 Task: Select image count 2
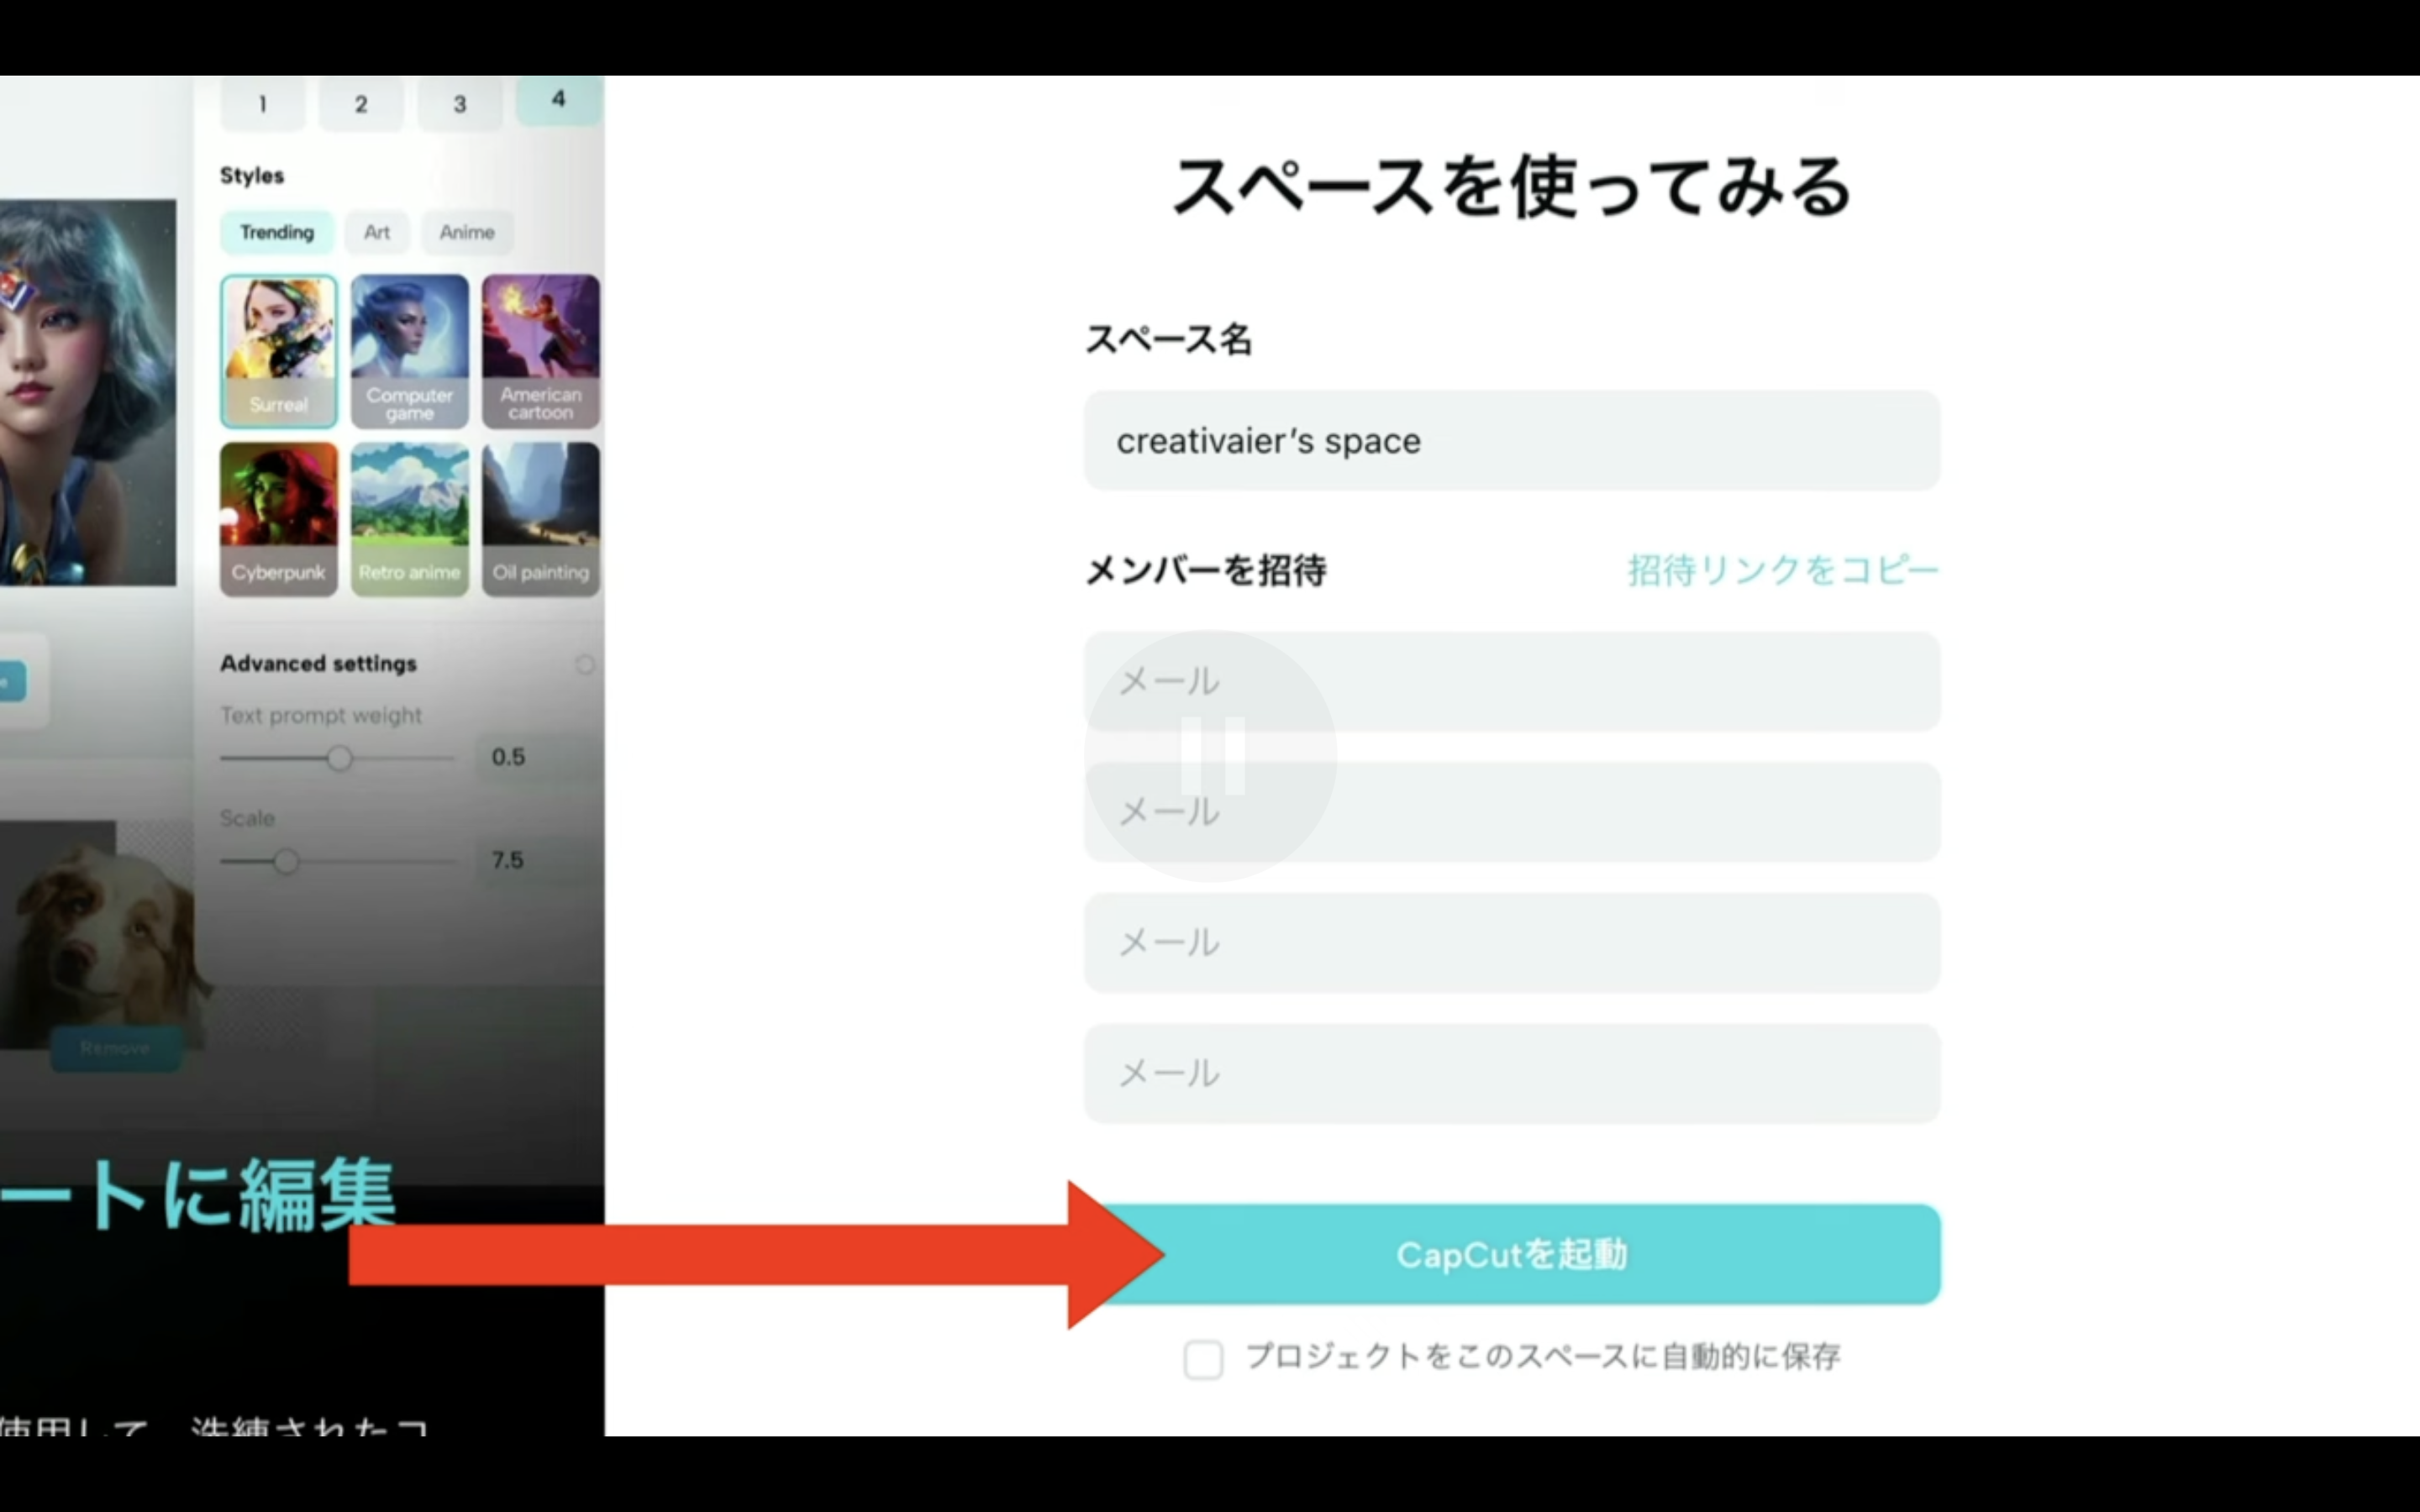pyautogui.click(x=361, y=103)
